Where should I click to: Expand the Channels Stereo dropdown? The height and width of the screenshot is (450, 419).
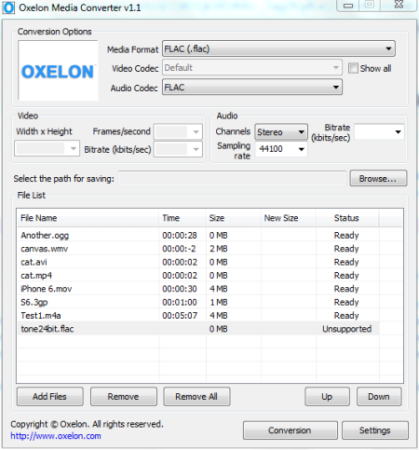click(281, 132)
